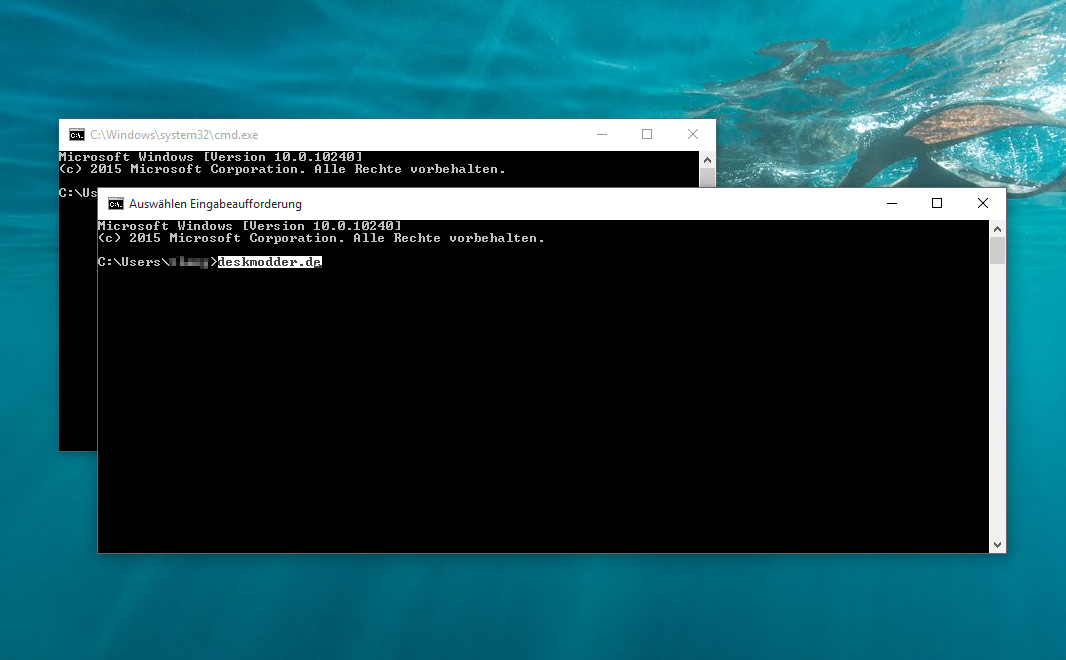Click scrollbar thumb in front console window
1066x660 pixels.
click(997, 250)
